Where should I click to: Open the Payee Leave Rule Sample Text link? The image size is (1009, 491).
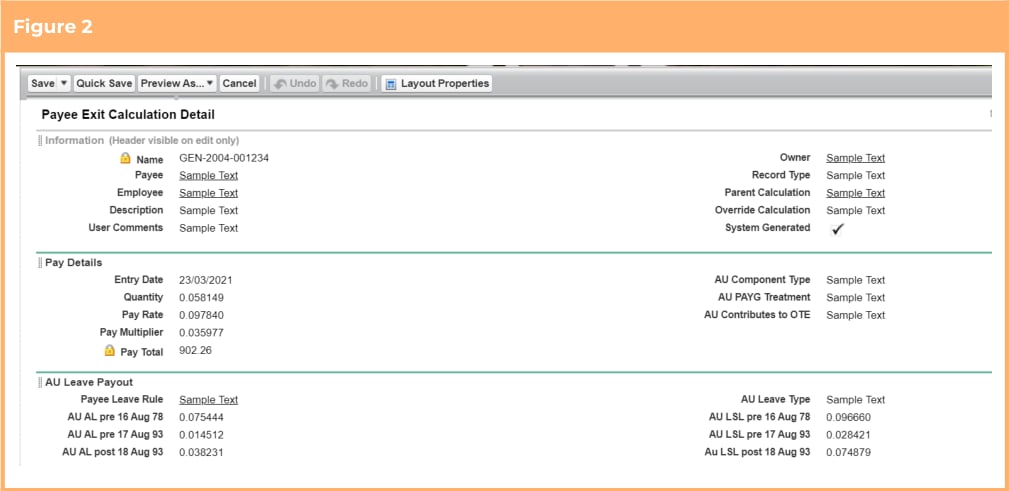[208, 399]
